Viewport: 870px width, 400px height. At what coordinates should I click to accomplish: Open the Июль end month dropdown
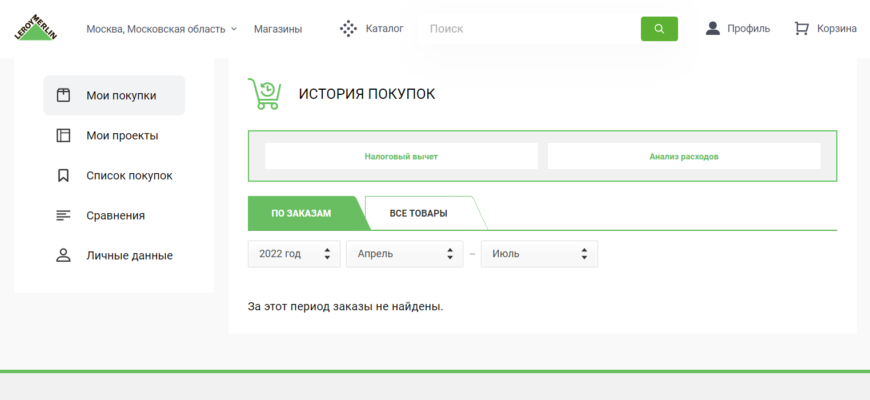click(539, 254)
